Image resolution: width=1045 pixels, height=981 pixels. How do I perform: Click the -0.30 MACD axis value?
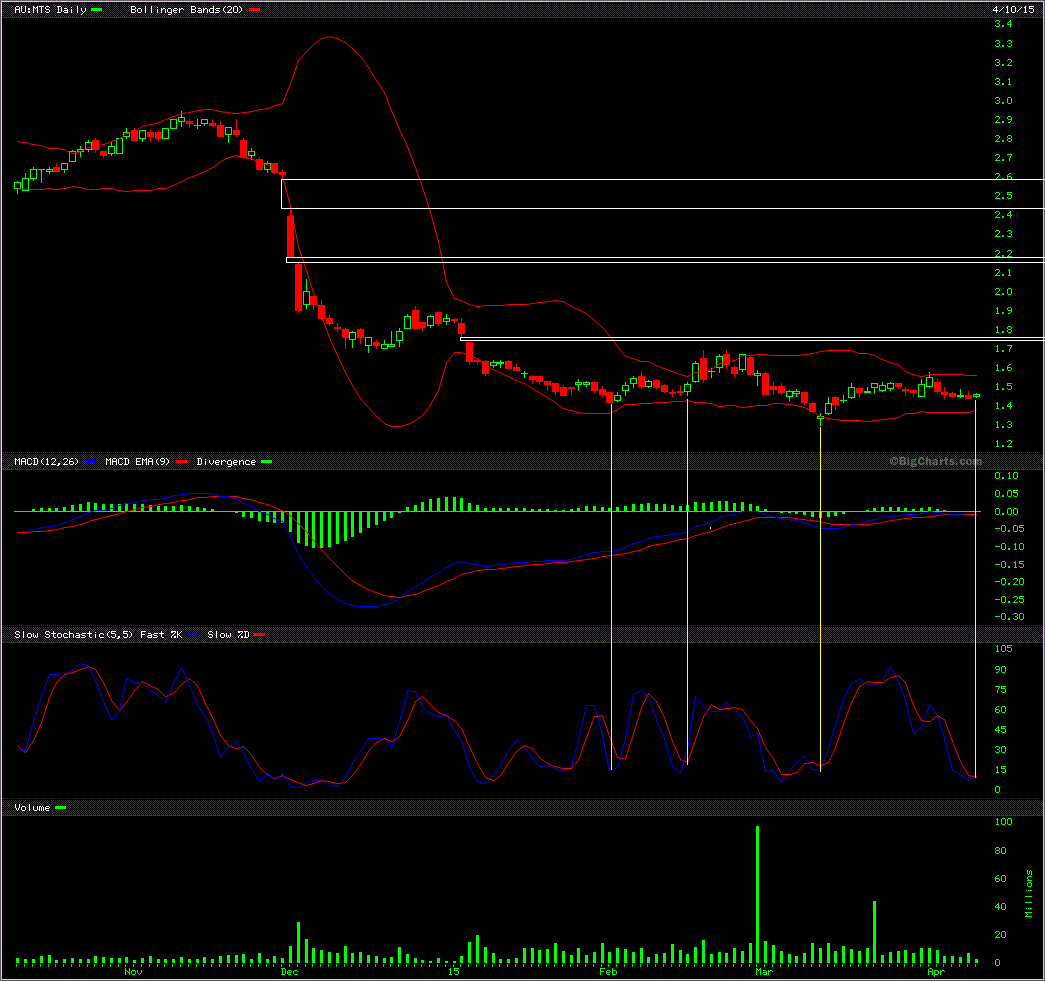[x=1010, y=616]
